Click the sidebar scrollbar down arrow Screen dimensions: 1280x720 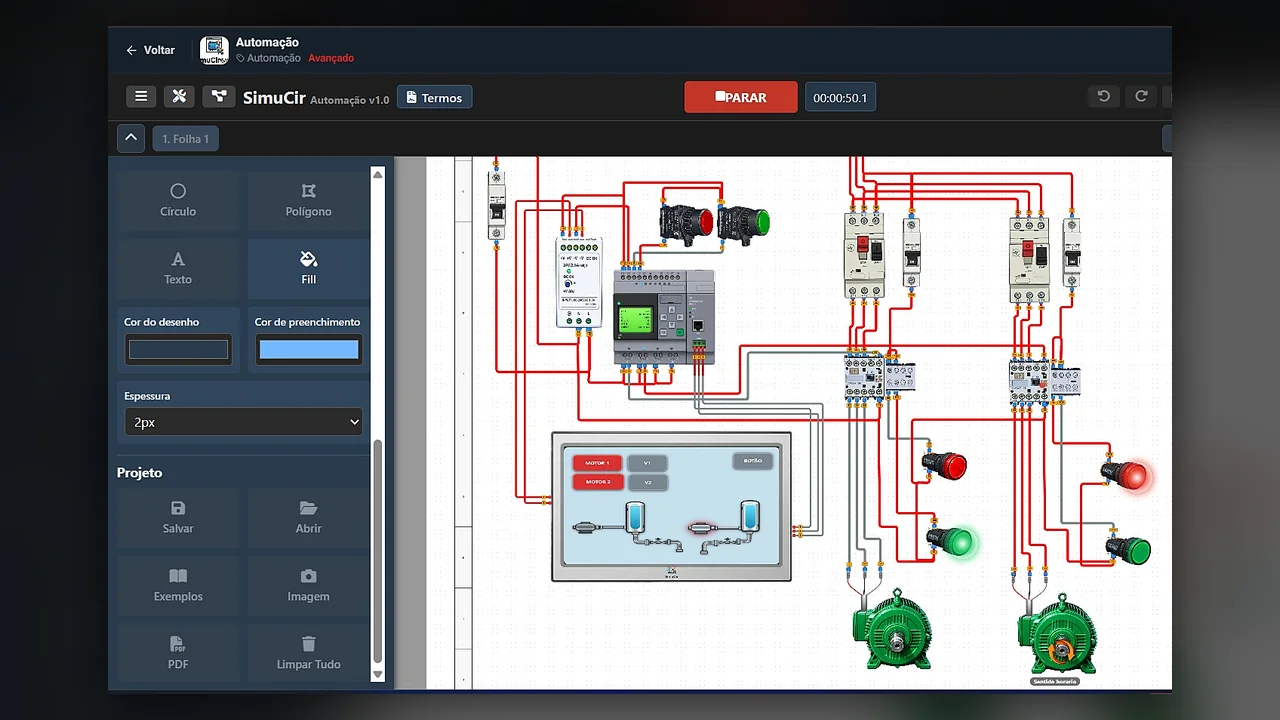tap(378, 675)
